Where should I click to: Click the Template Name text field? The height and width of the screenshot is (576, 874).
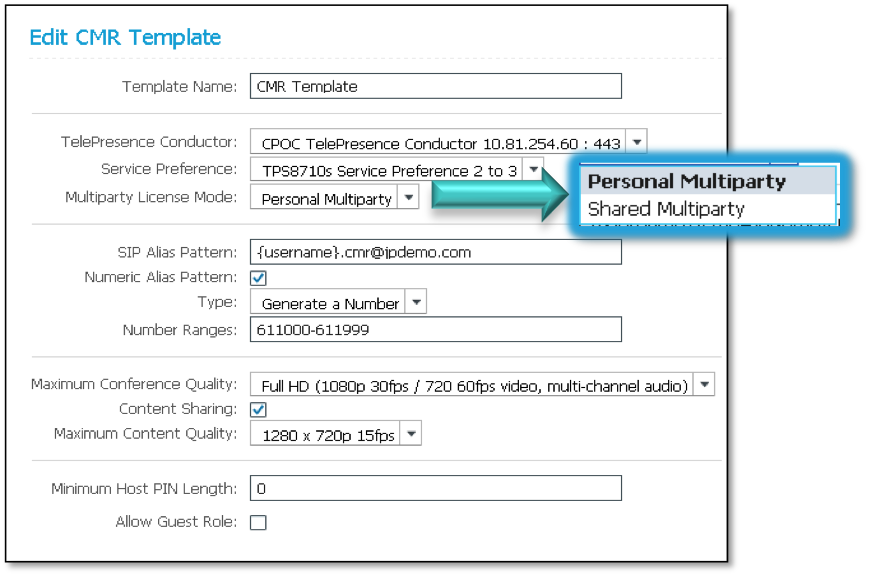(x=435, y=86)
